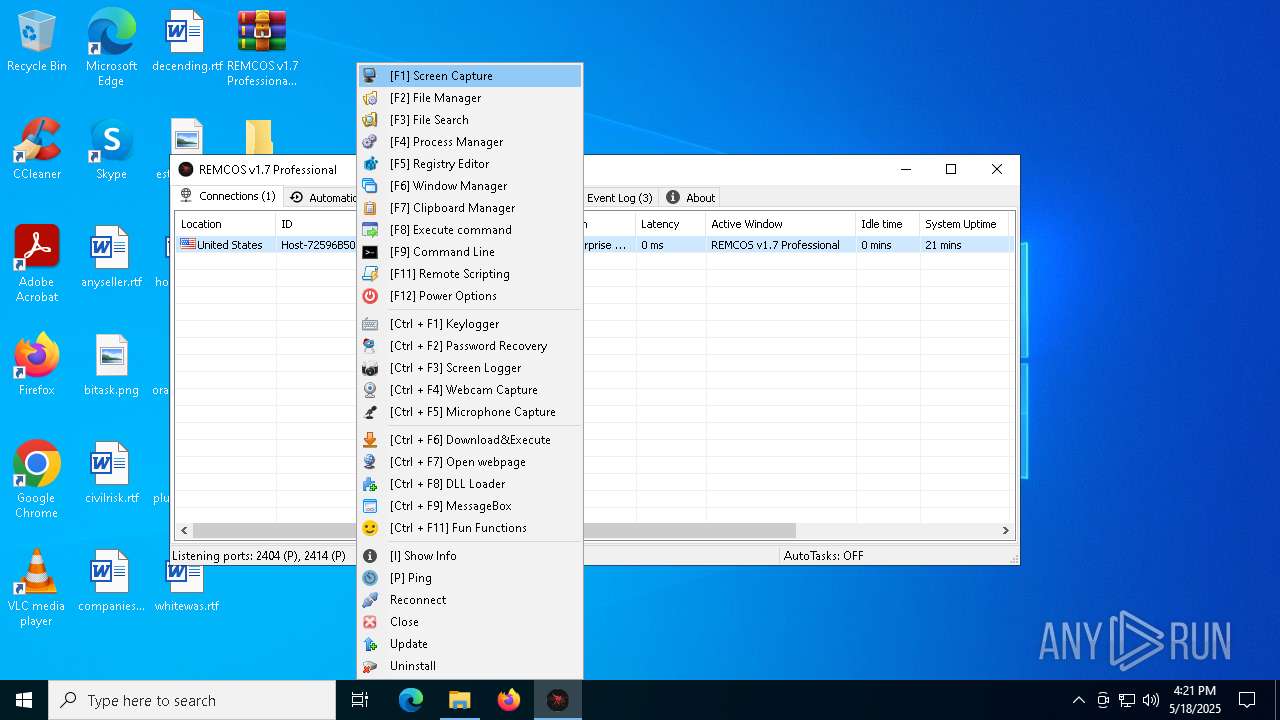The image size is (1280, 720).
Task: Click the Open webpage globe icon
Action: 370,462
